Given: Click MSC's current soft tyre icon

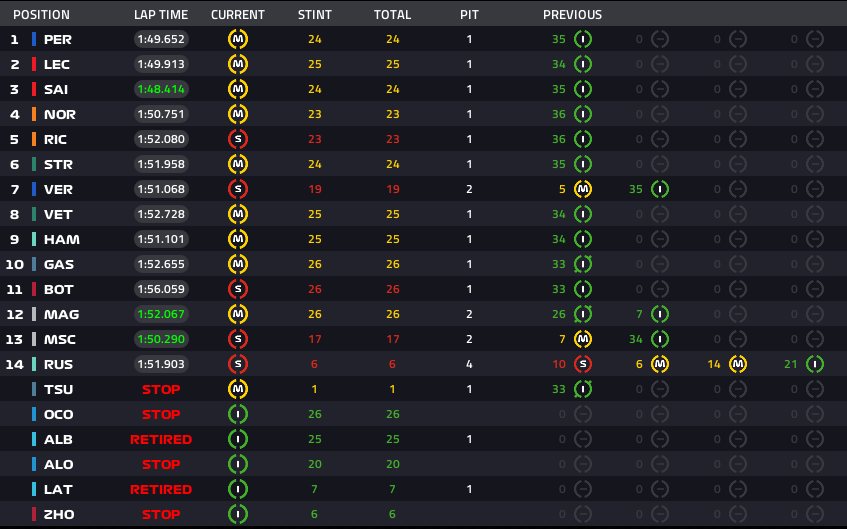Looking at the screenshot, I should [x=238, y=339].
